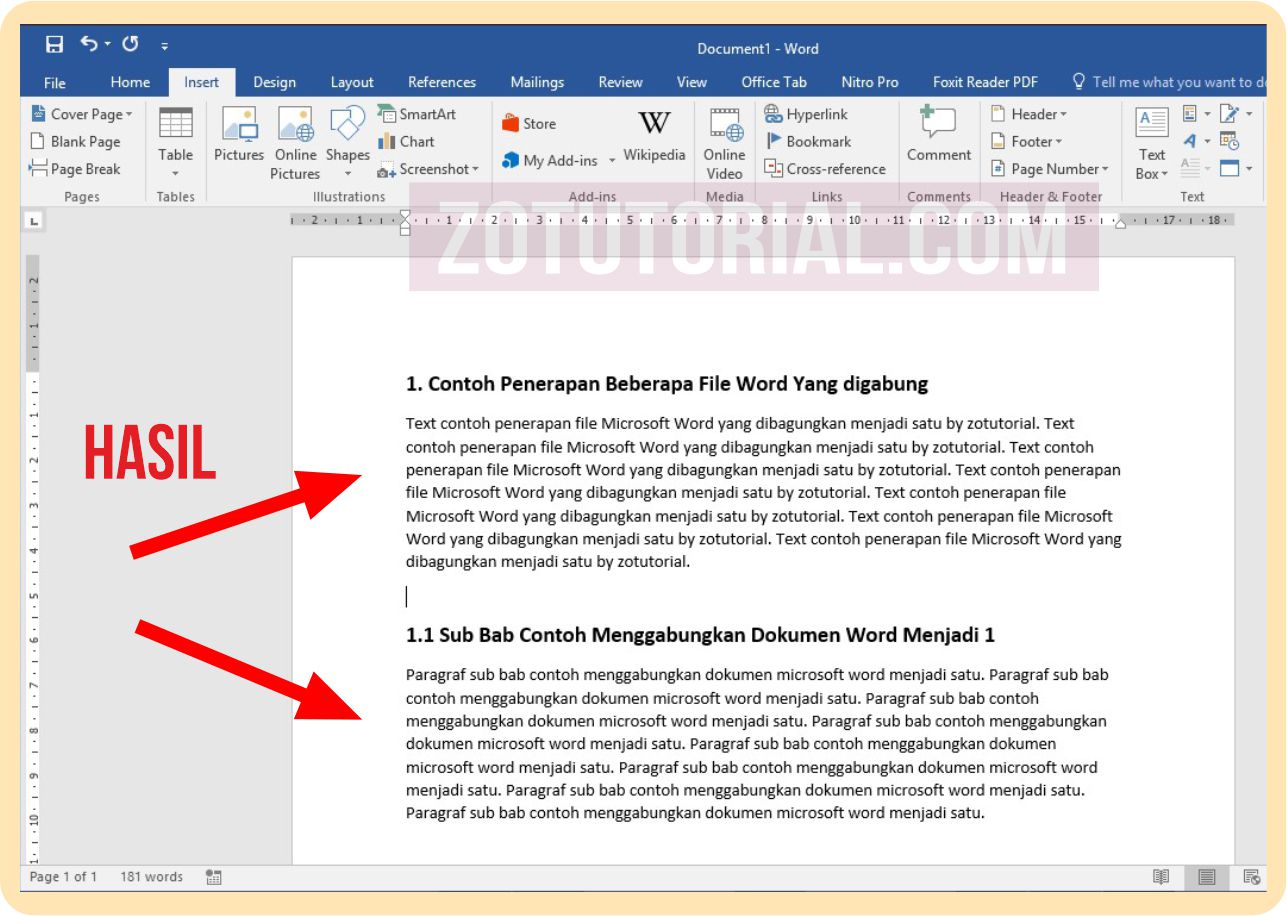1287x916 pixels.
Task: Insert a Page Break
Action: click(75, 169)
